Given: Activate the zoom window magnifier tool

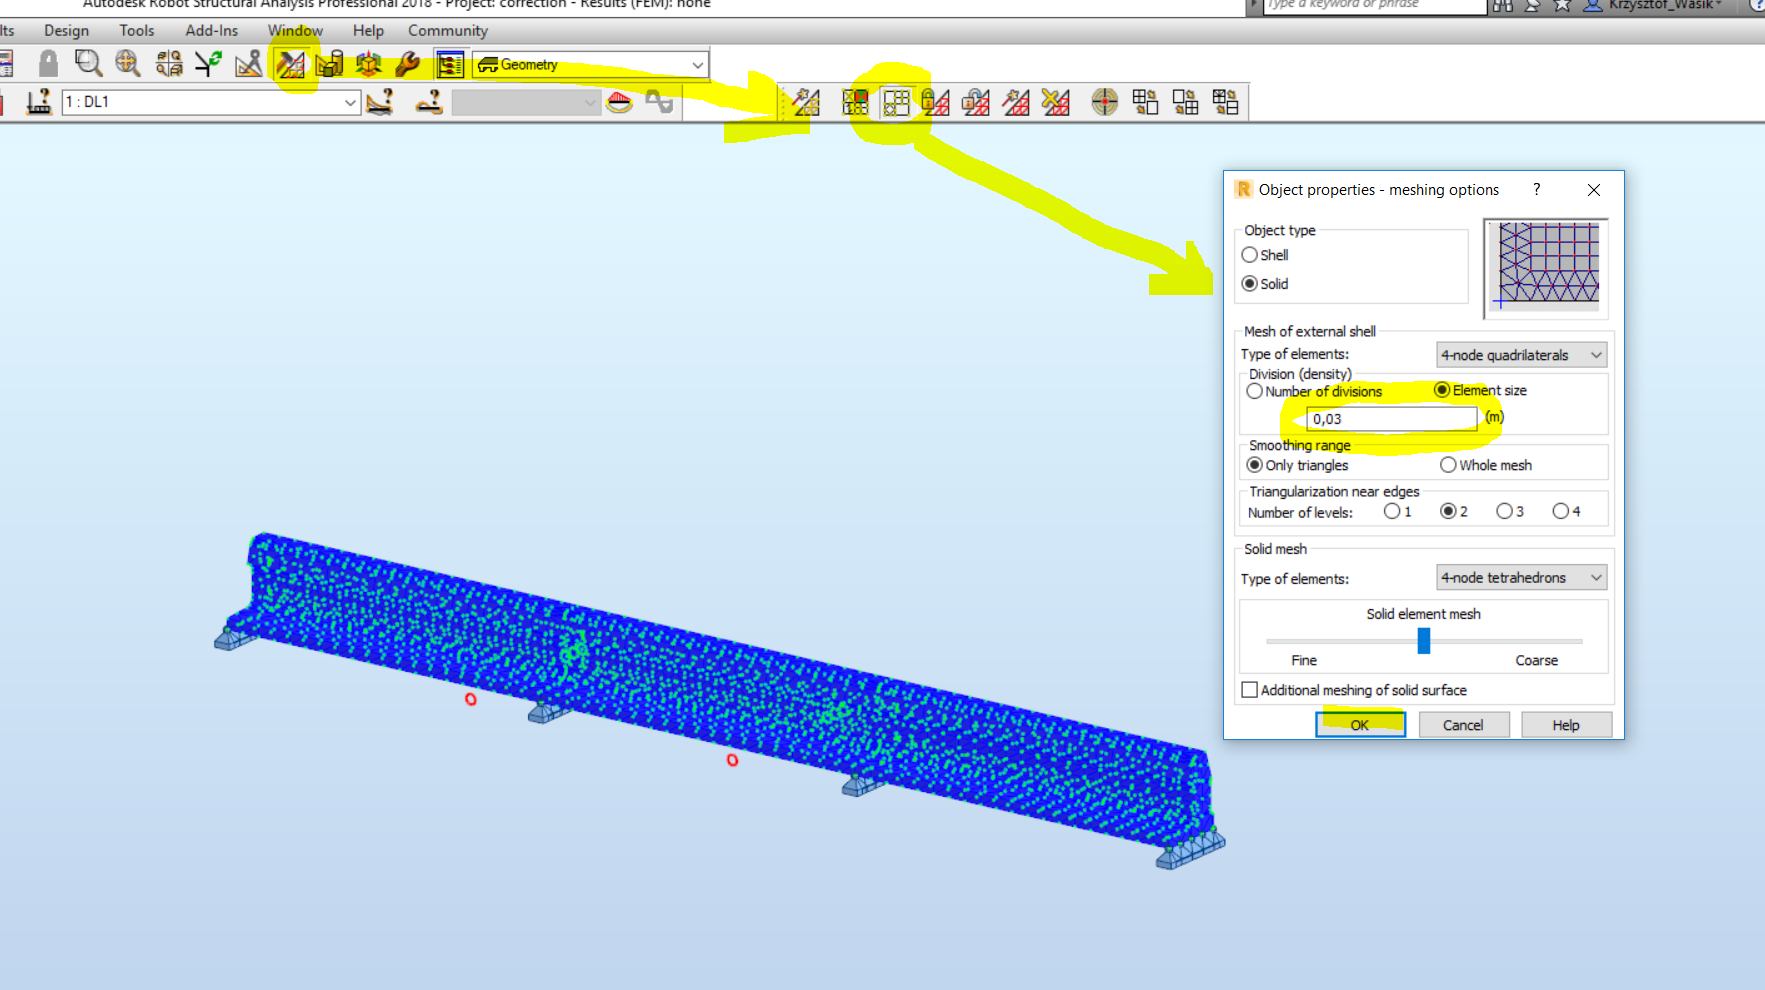Looking at the screenshot, I should [x=88, y=65].
